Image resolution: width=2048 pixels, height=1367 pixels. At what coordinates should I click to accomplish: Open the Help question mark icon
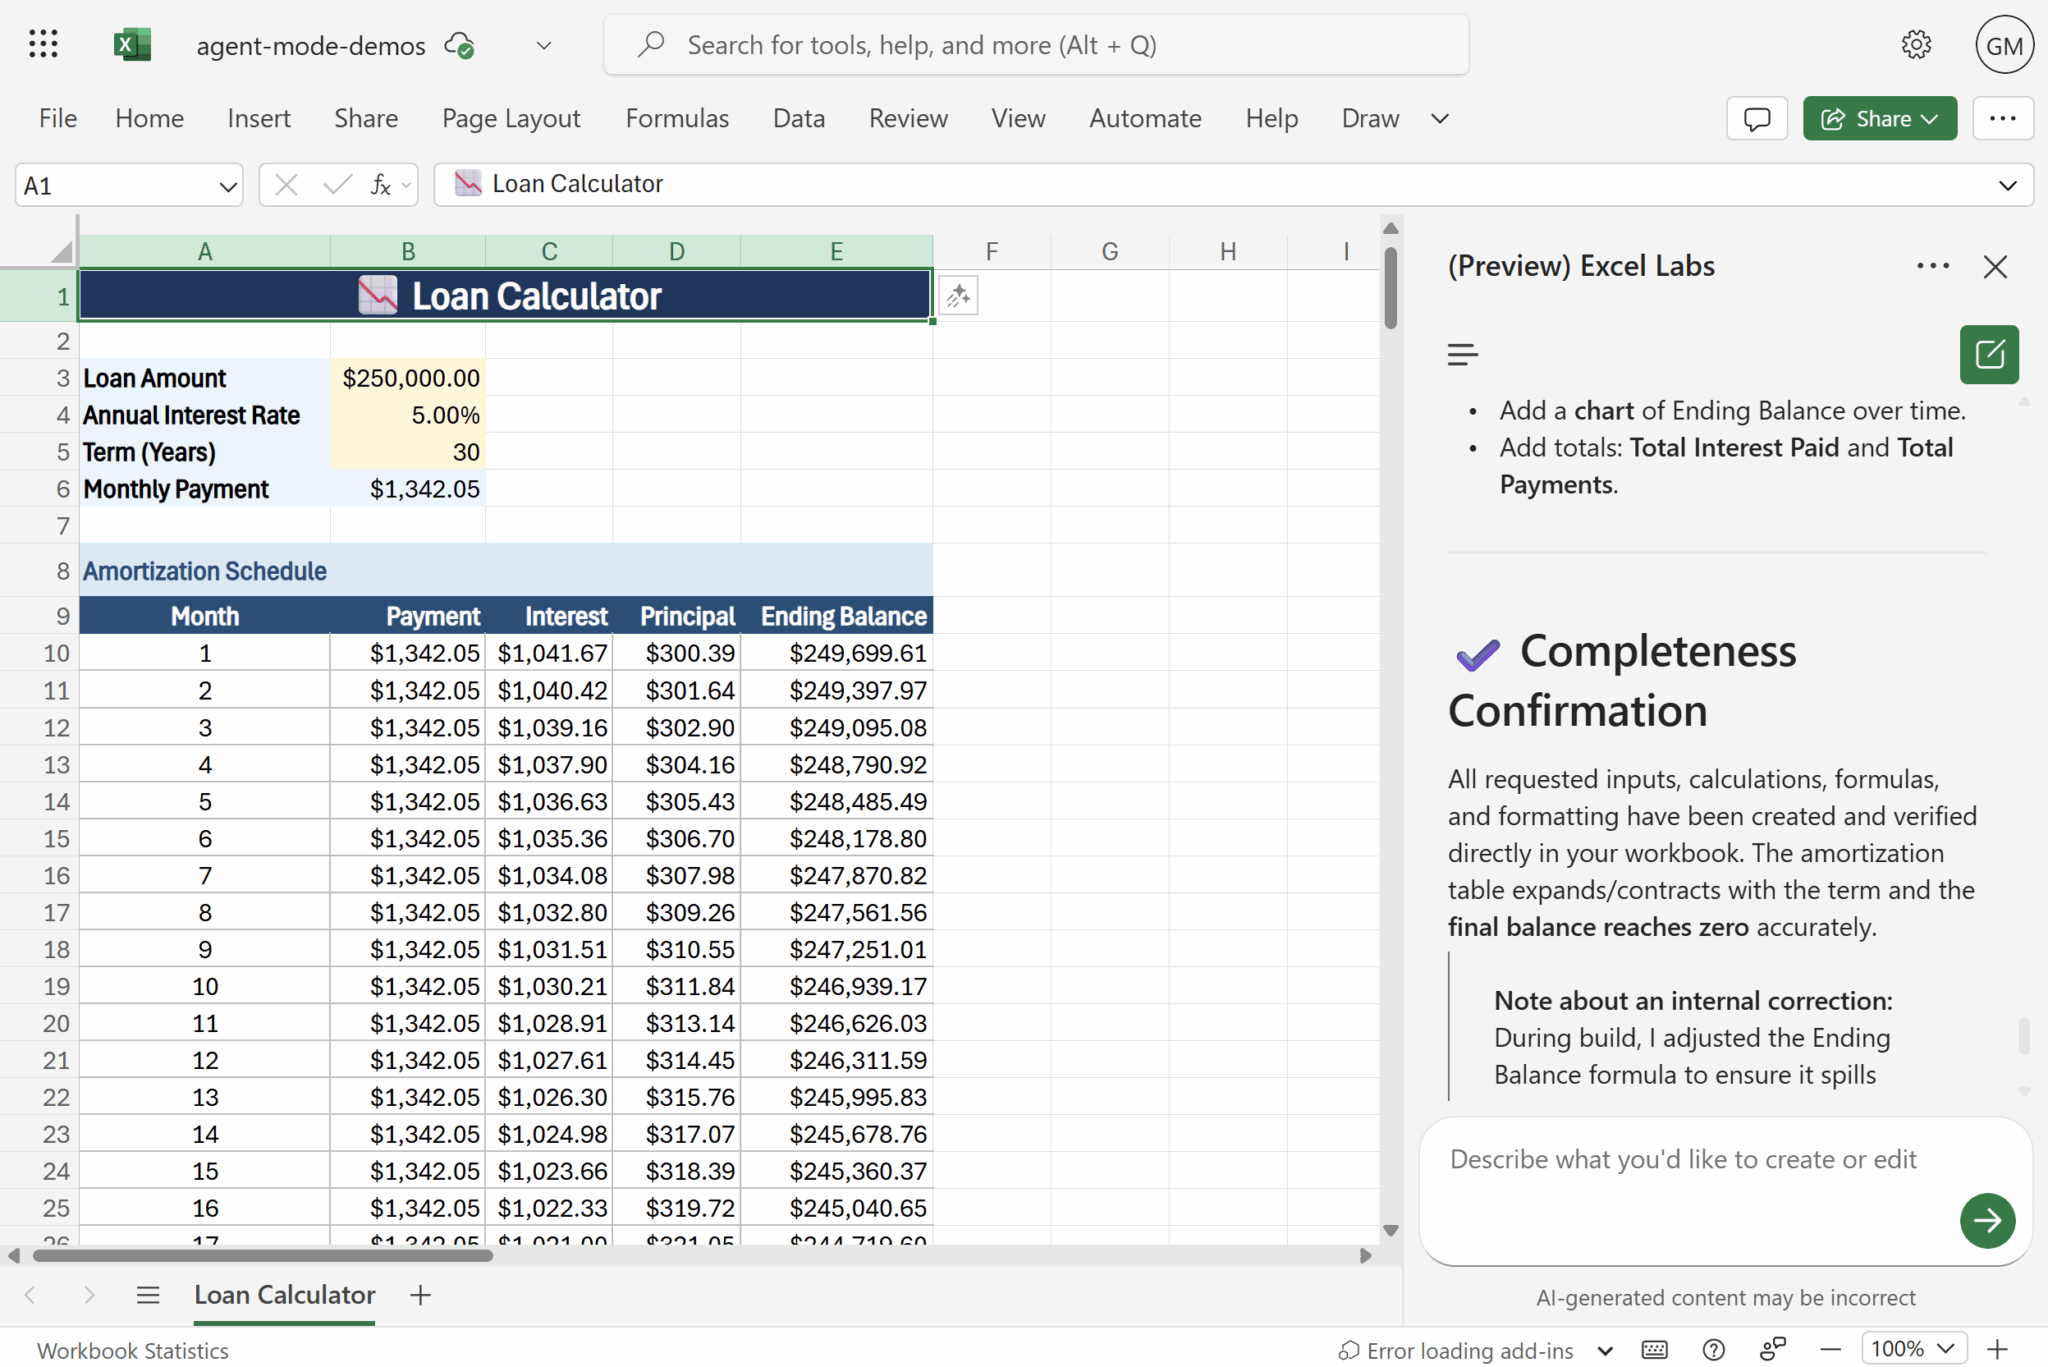click(x=1713, y=1350)
